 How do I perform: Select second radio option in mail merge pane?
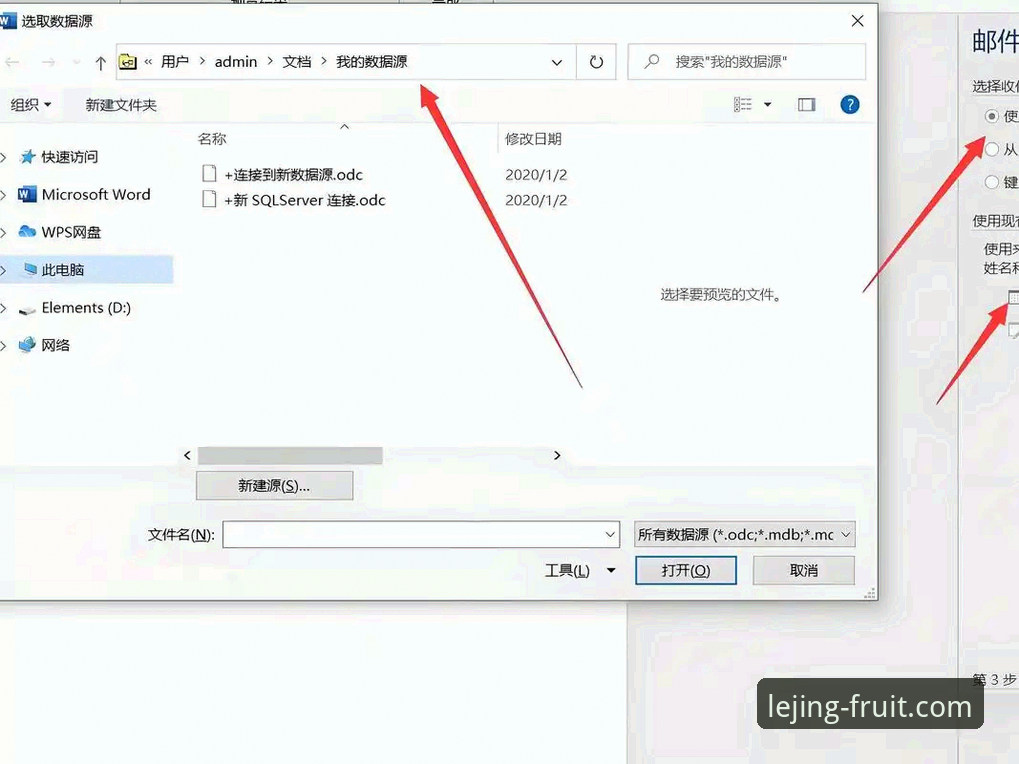click(x=992, y=149)
